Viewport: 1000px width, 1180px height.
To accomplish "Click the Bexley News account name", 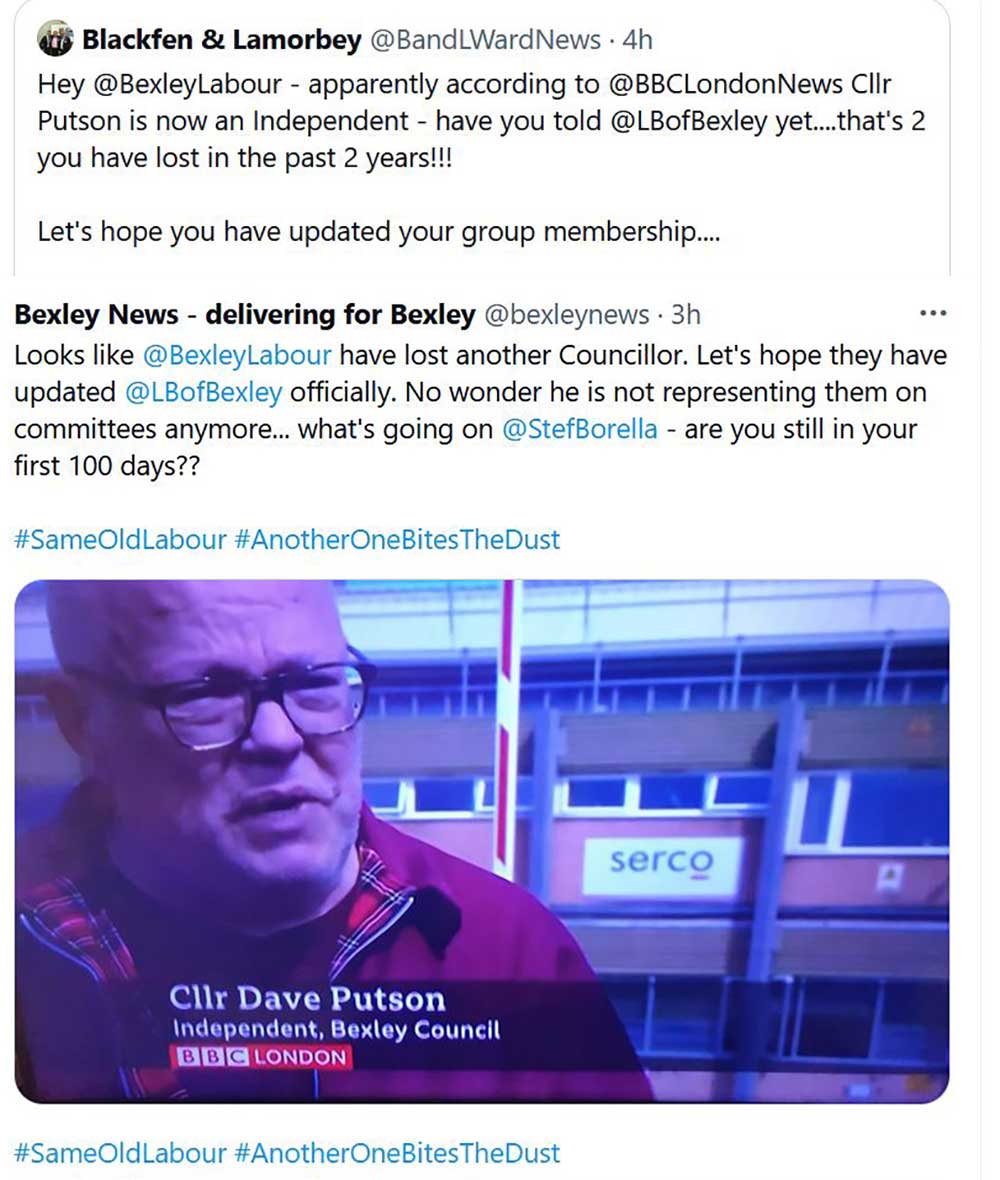I will [245, 314].
